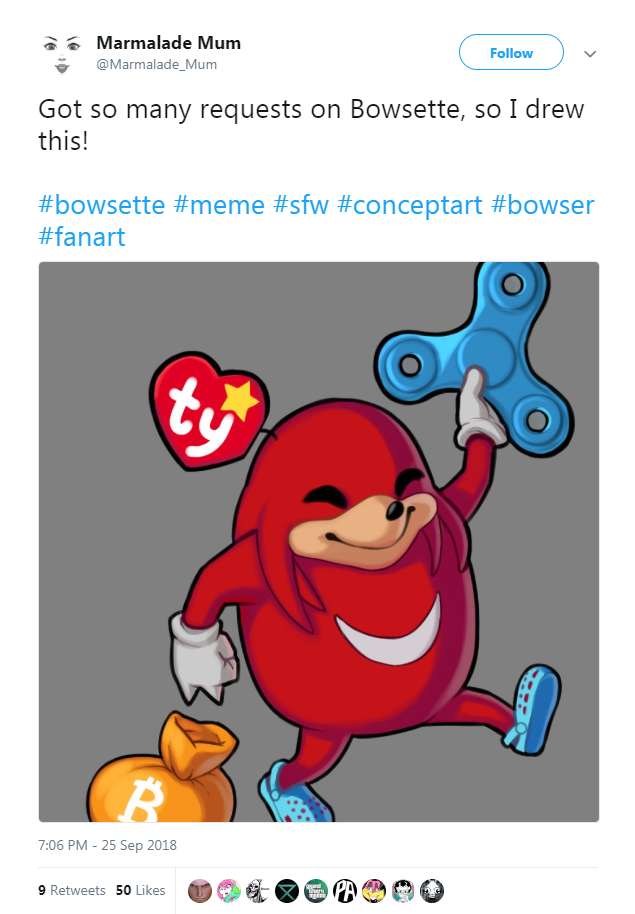
Task: Open the #sfw hashtag link
Action: [301, 205]
